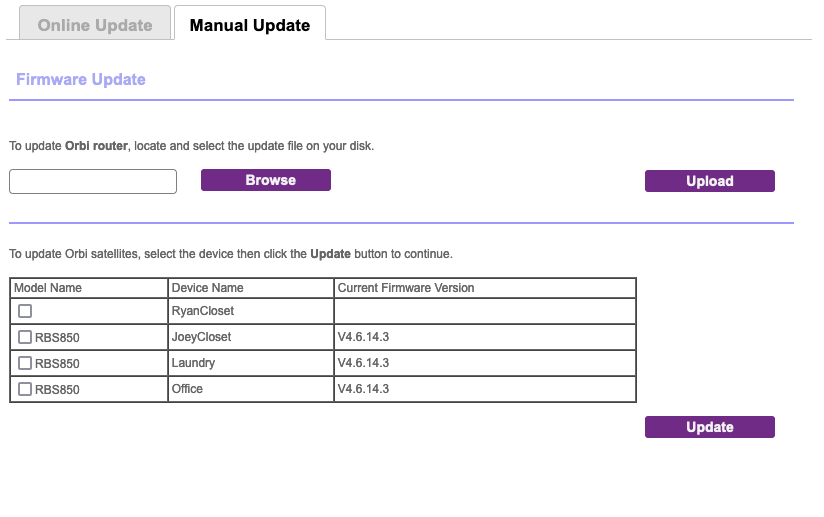Enable the Laundry satellite checkbox
Image resolution: width=824 pixels, height=517 pixels.
click(x=25, y=363)
